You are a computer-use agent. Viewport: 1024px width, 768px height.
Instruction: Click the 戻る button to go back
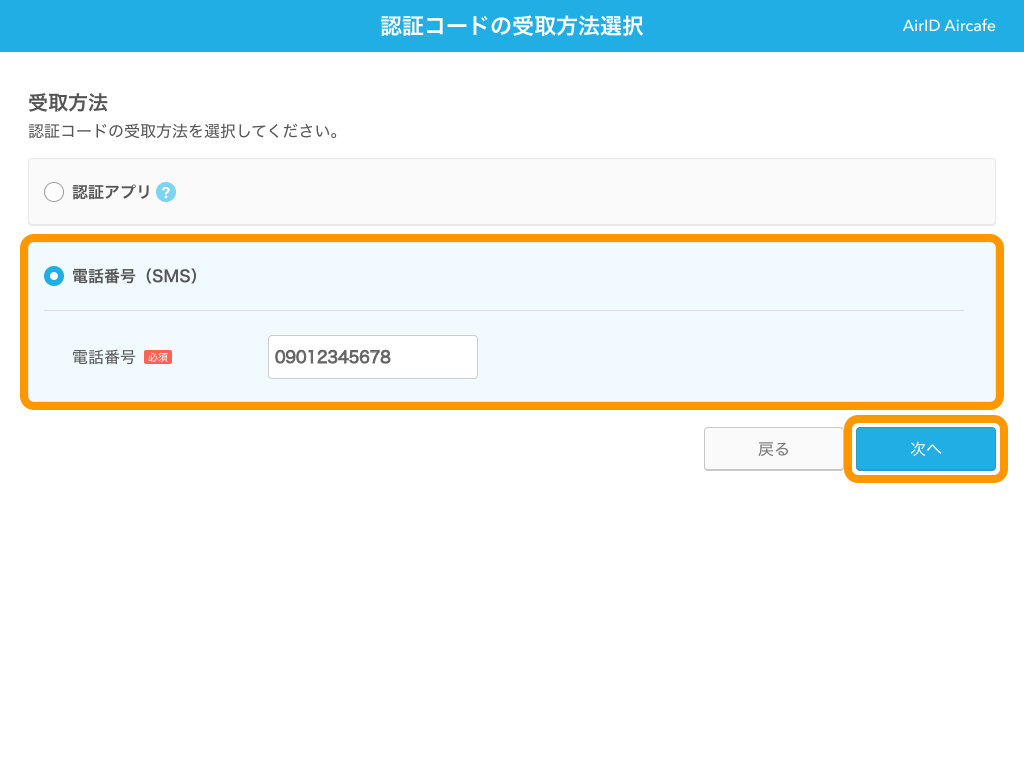pos(774,448)
